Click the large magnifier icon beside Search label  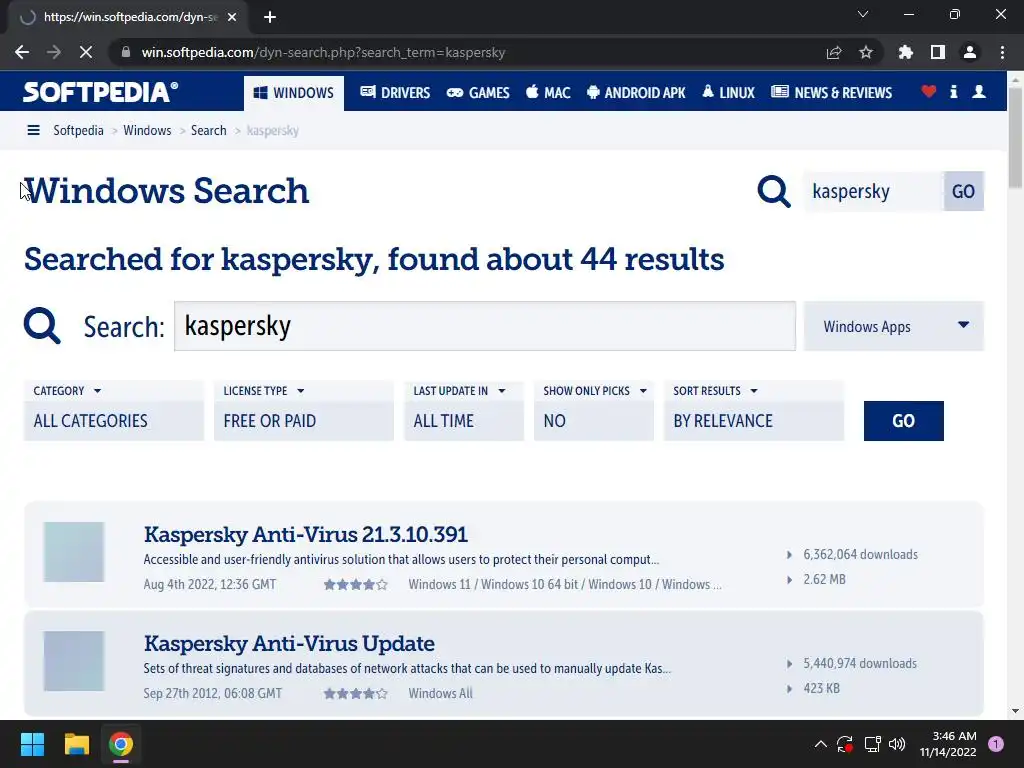(42, 326)
